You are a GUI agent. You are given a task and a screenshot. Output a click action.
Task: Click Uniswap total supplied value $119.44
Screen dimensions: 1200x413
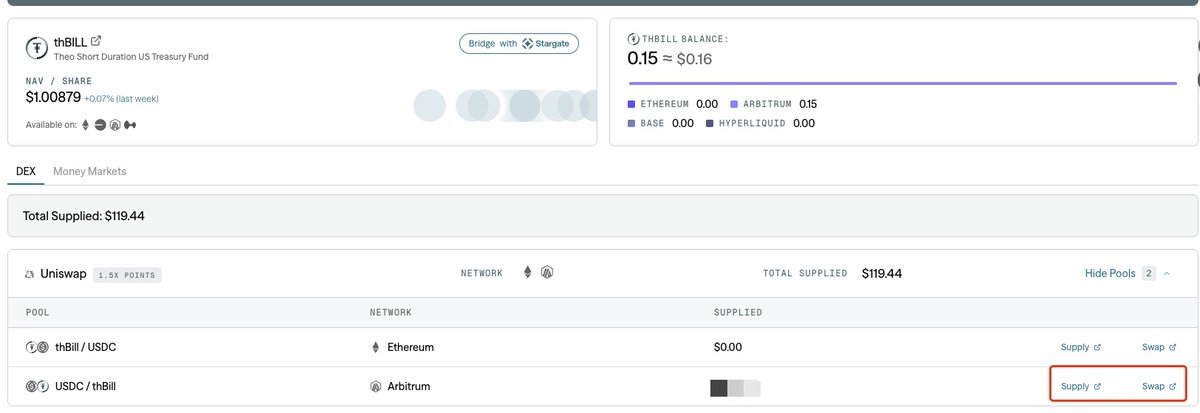tap(882, 273)
